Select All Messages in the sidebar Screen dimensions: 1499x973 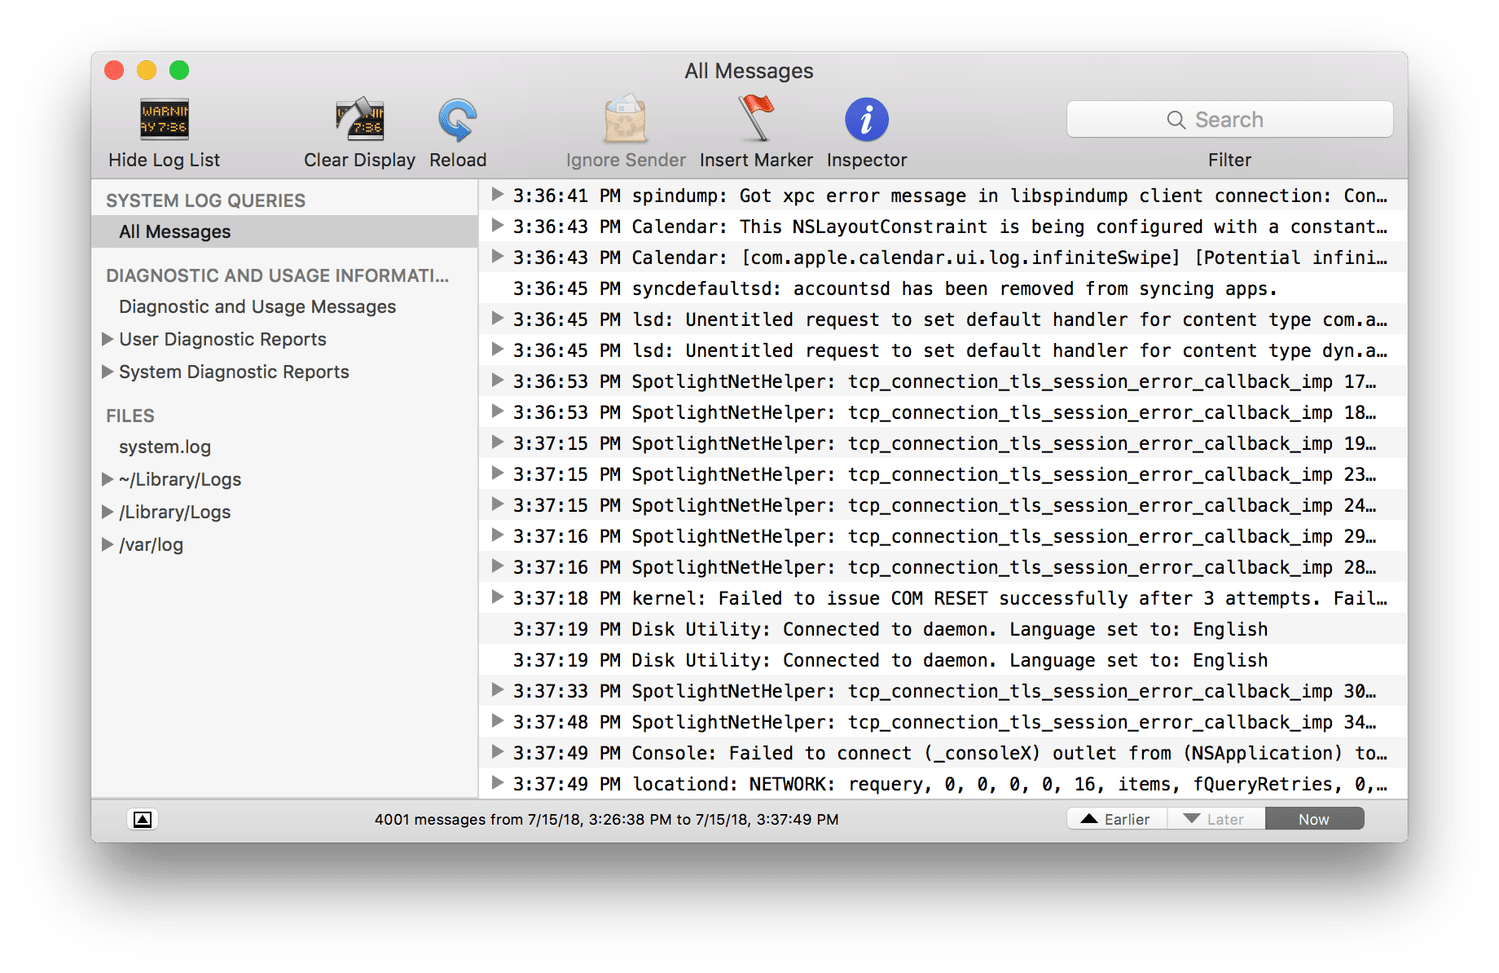[x=285, y=232]
